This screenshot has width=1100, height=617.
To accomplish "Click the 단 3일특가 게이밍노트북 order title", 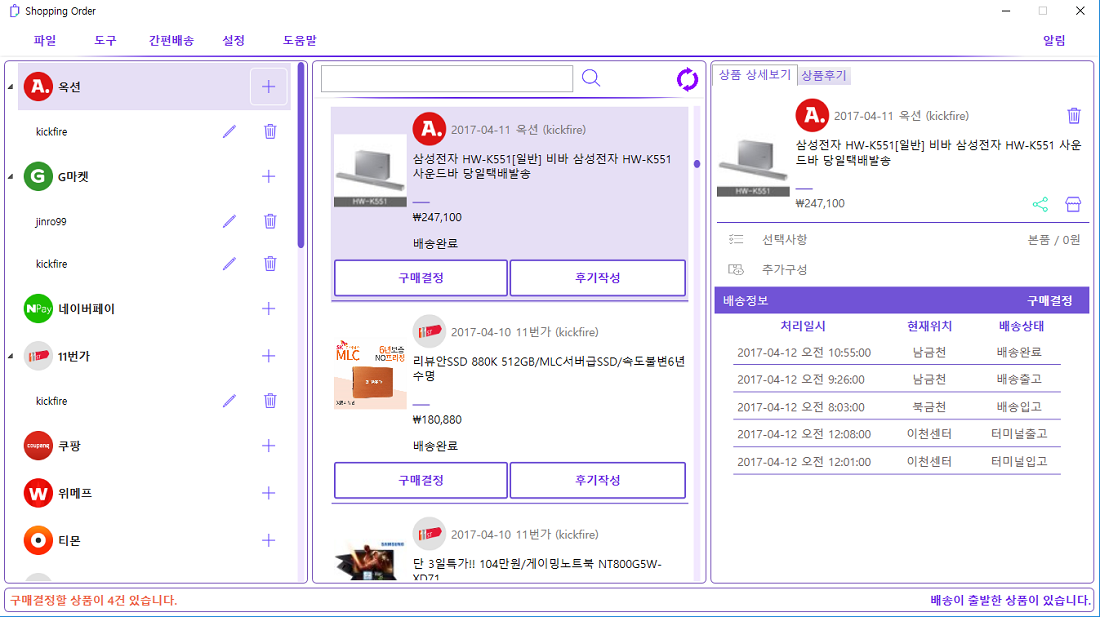I will coord(537,571).
